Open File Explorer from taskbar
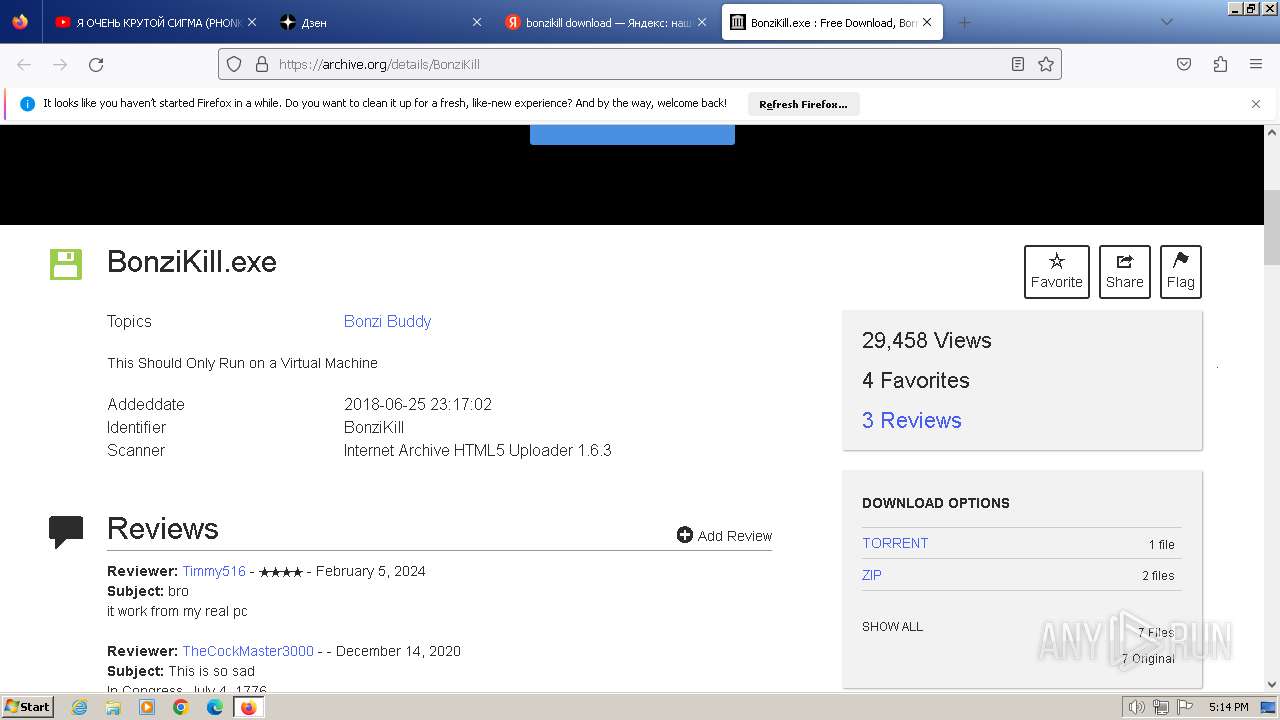 point(113,707)
